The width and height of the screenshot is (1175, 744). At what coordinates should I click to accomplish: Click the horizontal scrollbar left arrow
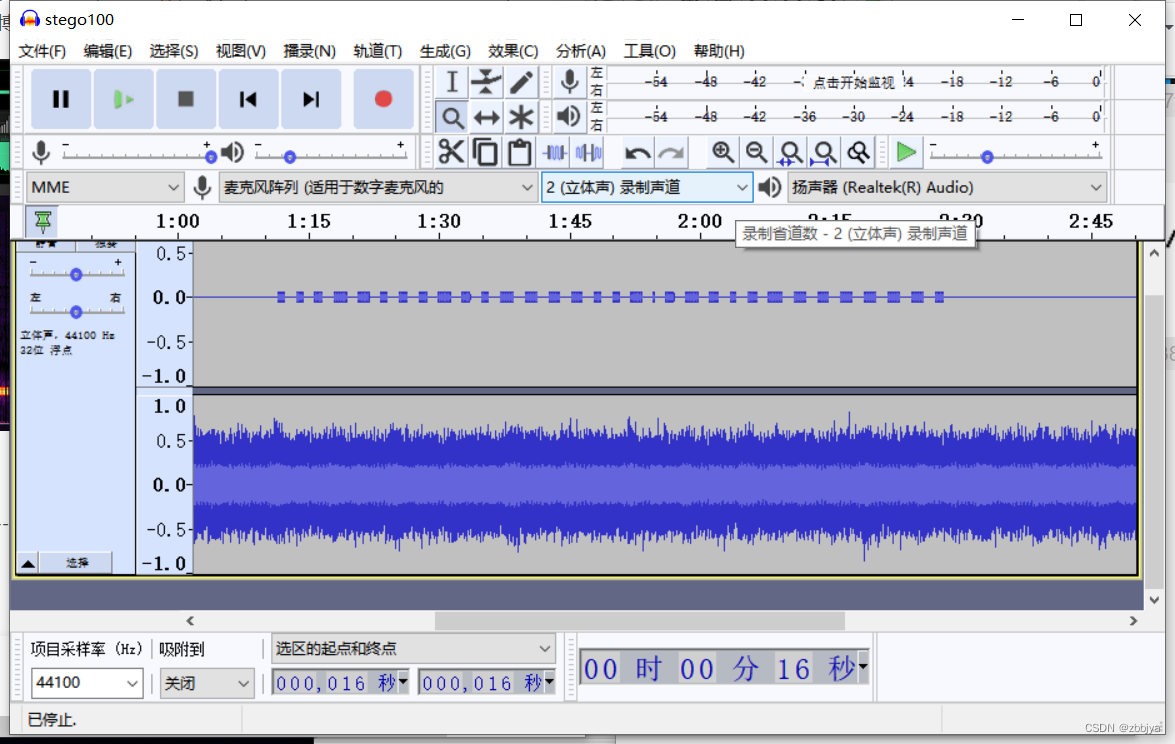click(x=190, y=620)
